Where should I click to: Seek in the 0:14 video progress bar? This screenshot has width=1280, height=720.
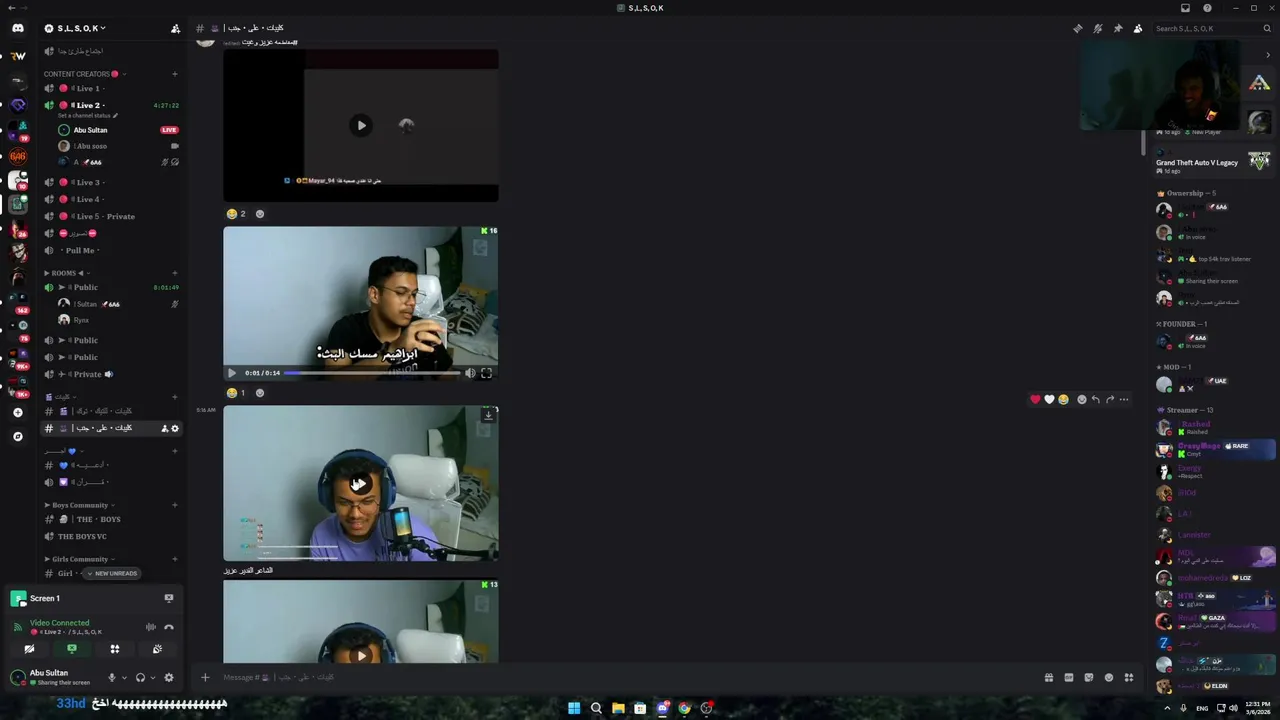coord(372,373)
